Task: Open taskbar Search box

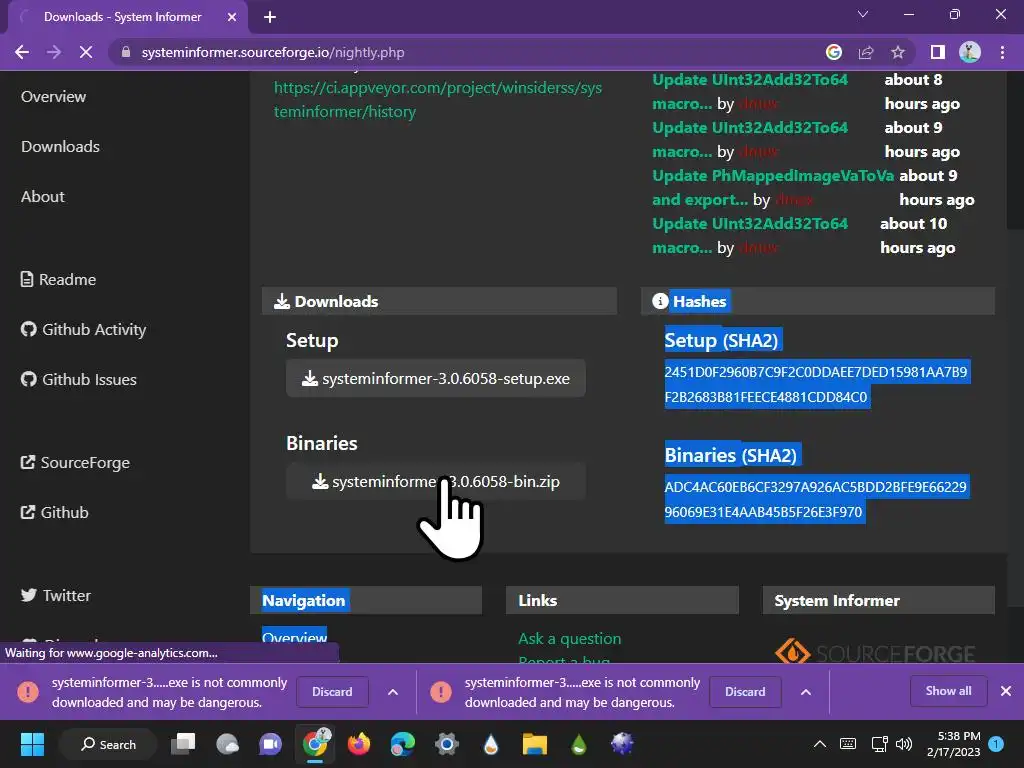Action: pos(108,744)
